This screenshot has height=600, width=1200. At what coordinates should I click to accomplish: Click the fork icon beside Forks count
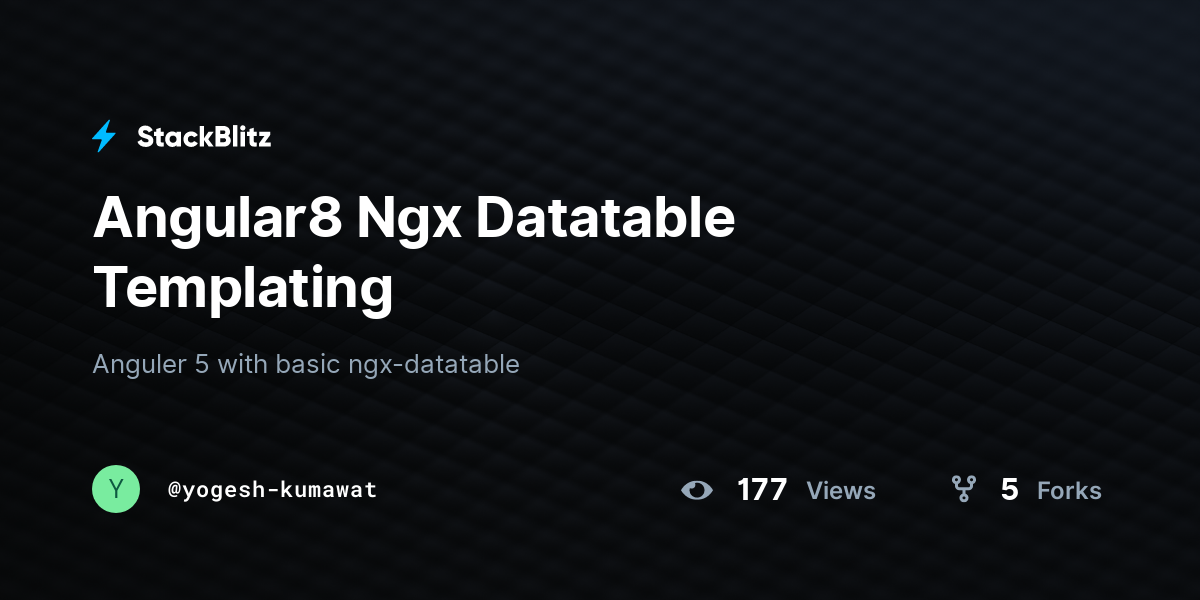click(x=963, y=489)
